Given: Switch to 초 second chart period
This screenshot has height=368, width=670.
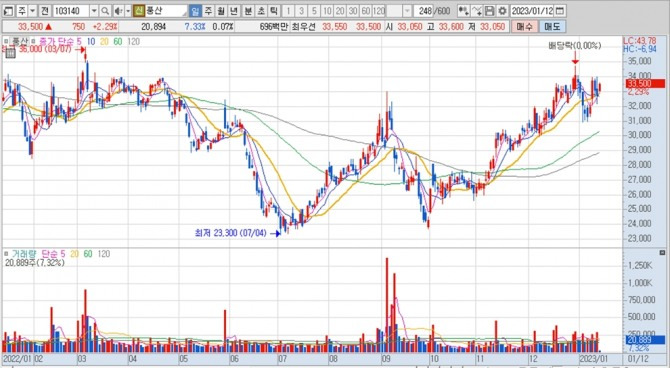Looking at the screenshot, I should (x=261, y=11).
